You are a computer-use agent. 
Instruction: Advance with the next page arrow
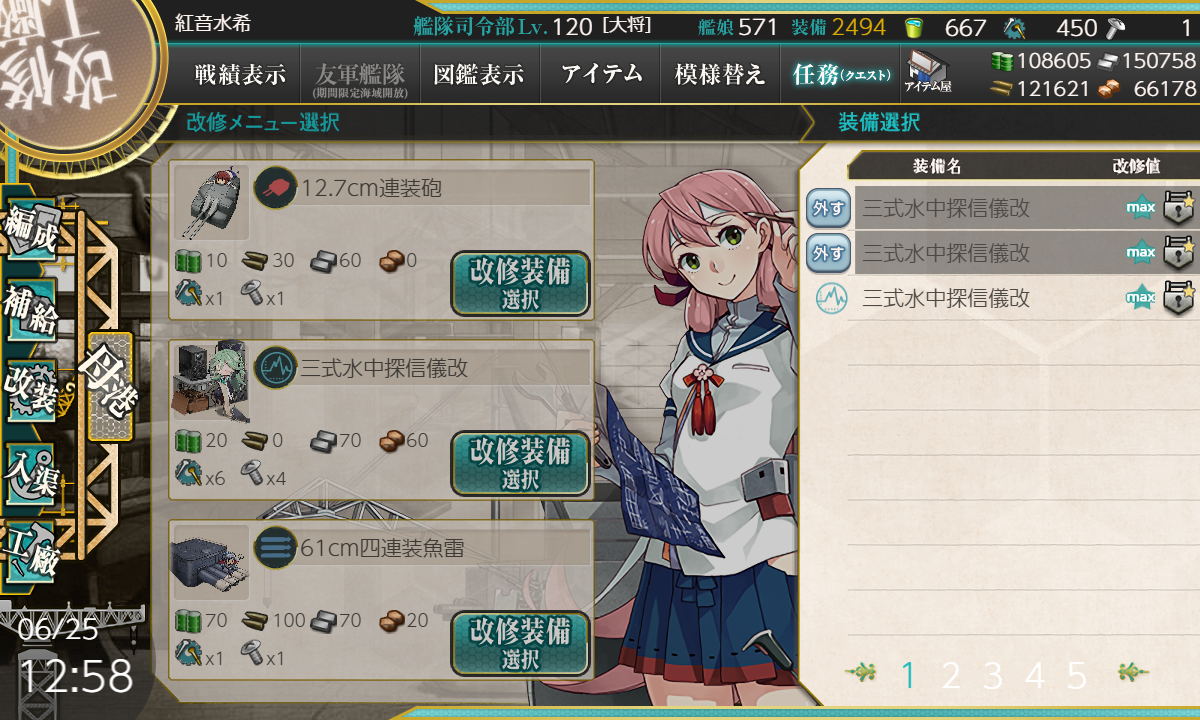(1131, 674)
